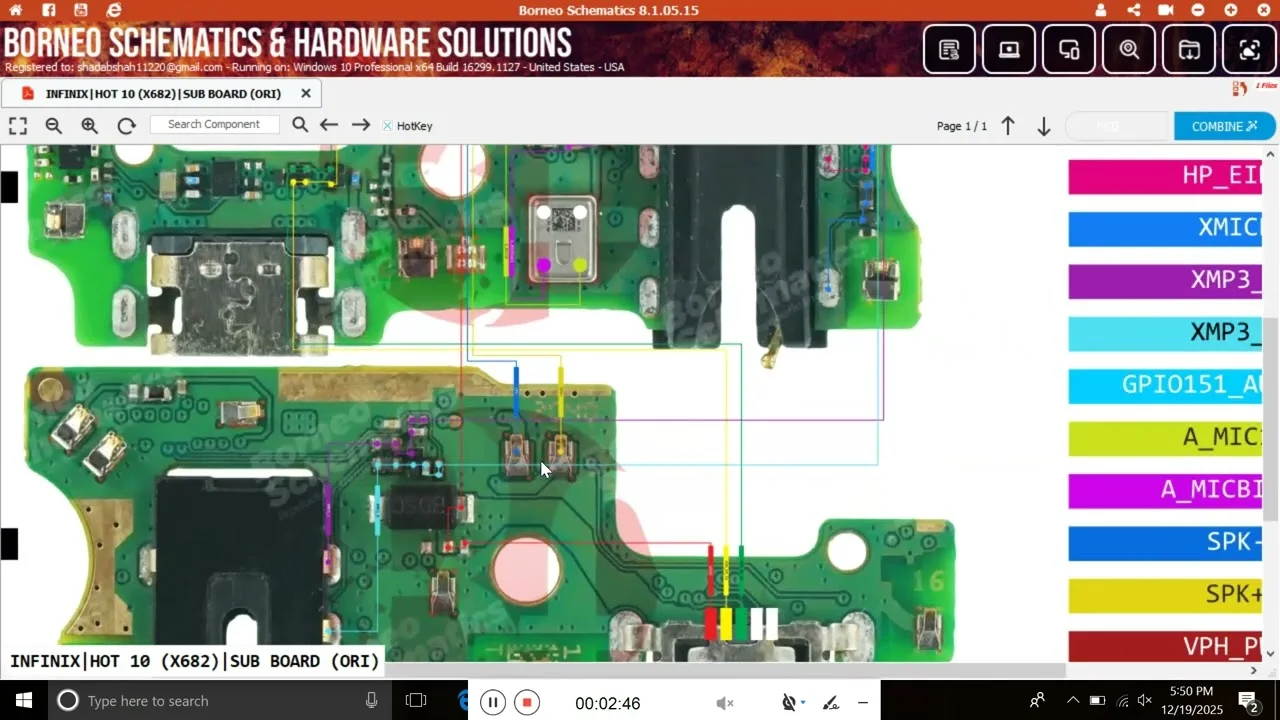Viewport: 1280px width, 720px height.
Task: Select the light blue XMP3_ signal swatch
Action: pos(1165,333)
